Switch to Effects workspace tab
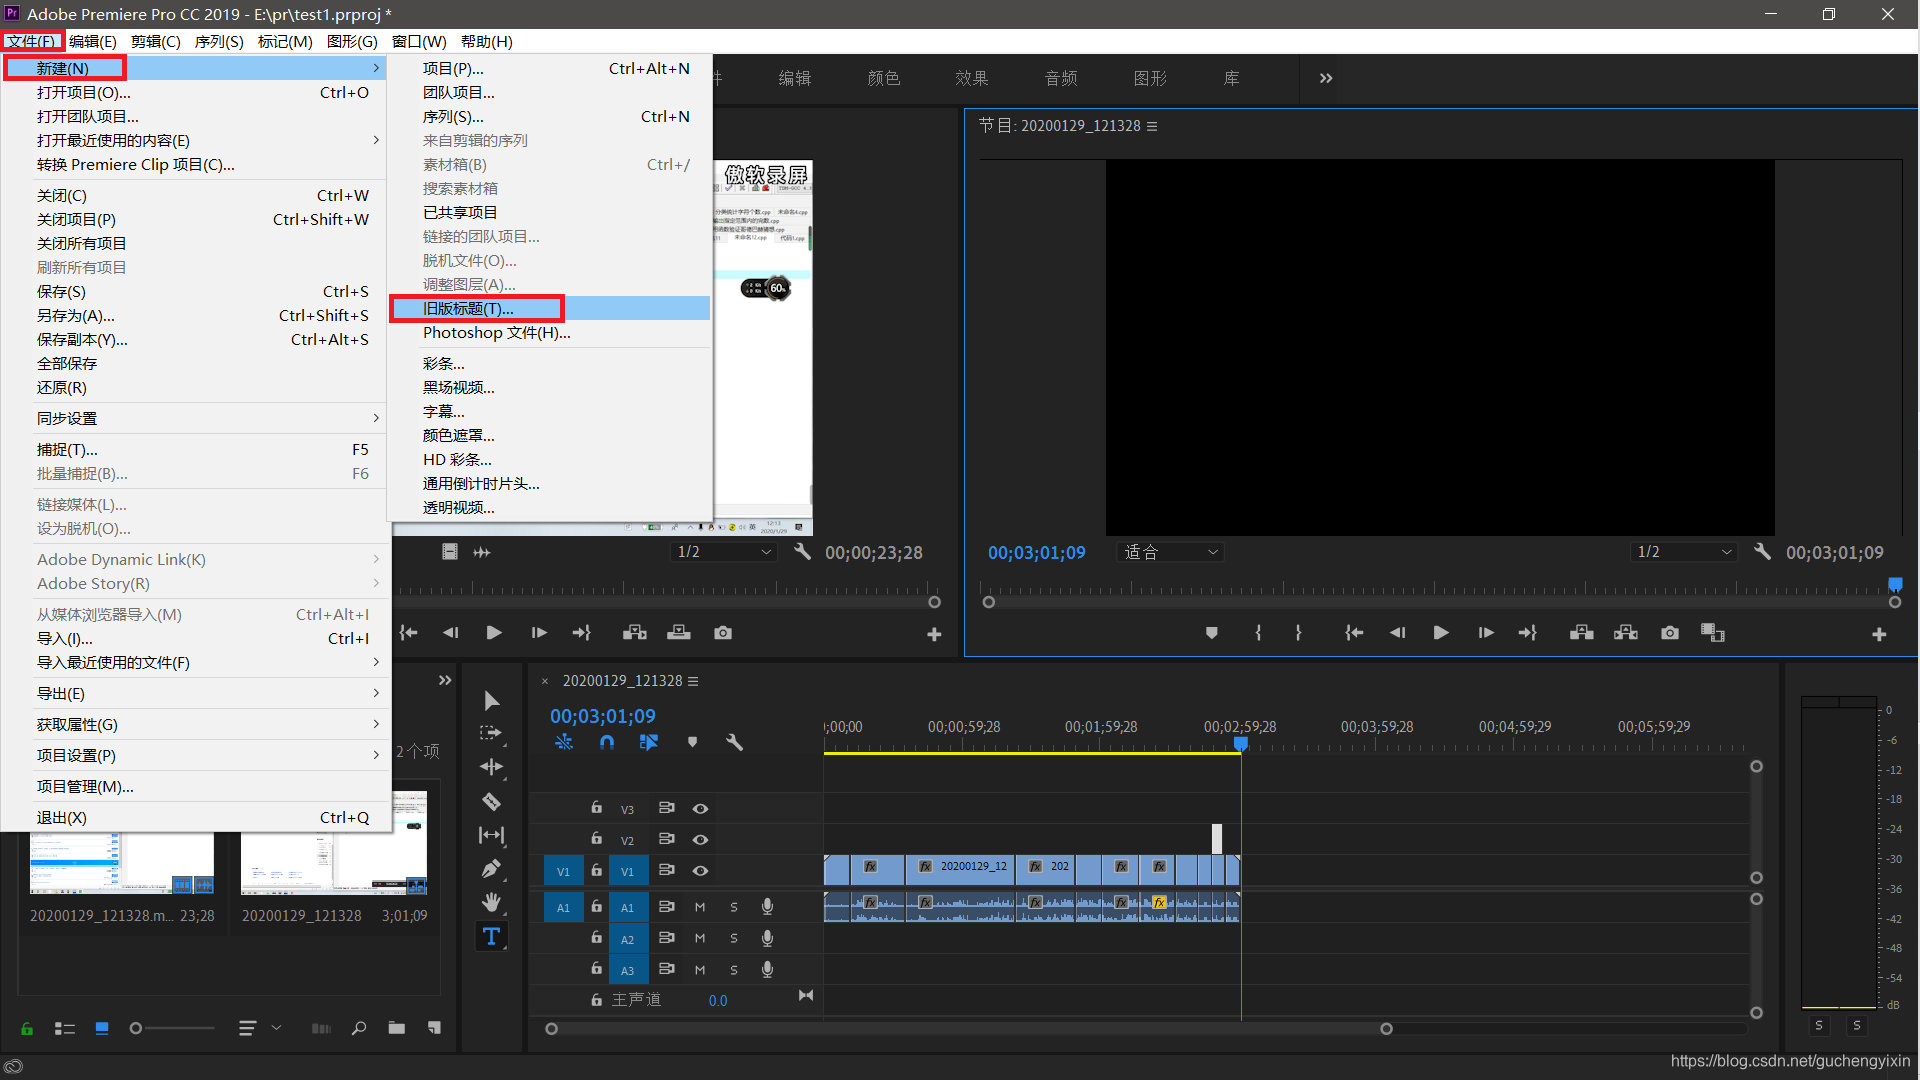Image resolution: width=1920 pixels, height=1080 pixels. coord(972,78)
